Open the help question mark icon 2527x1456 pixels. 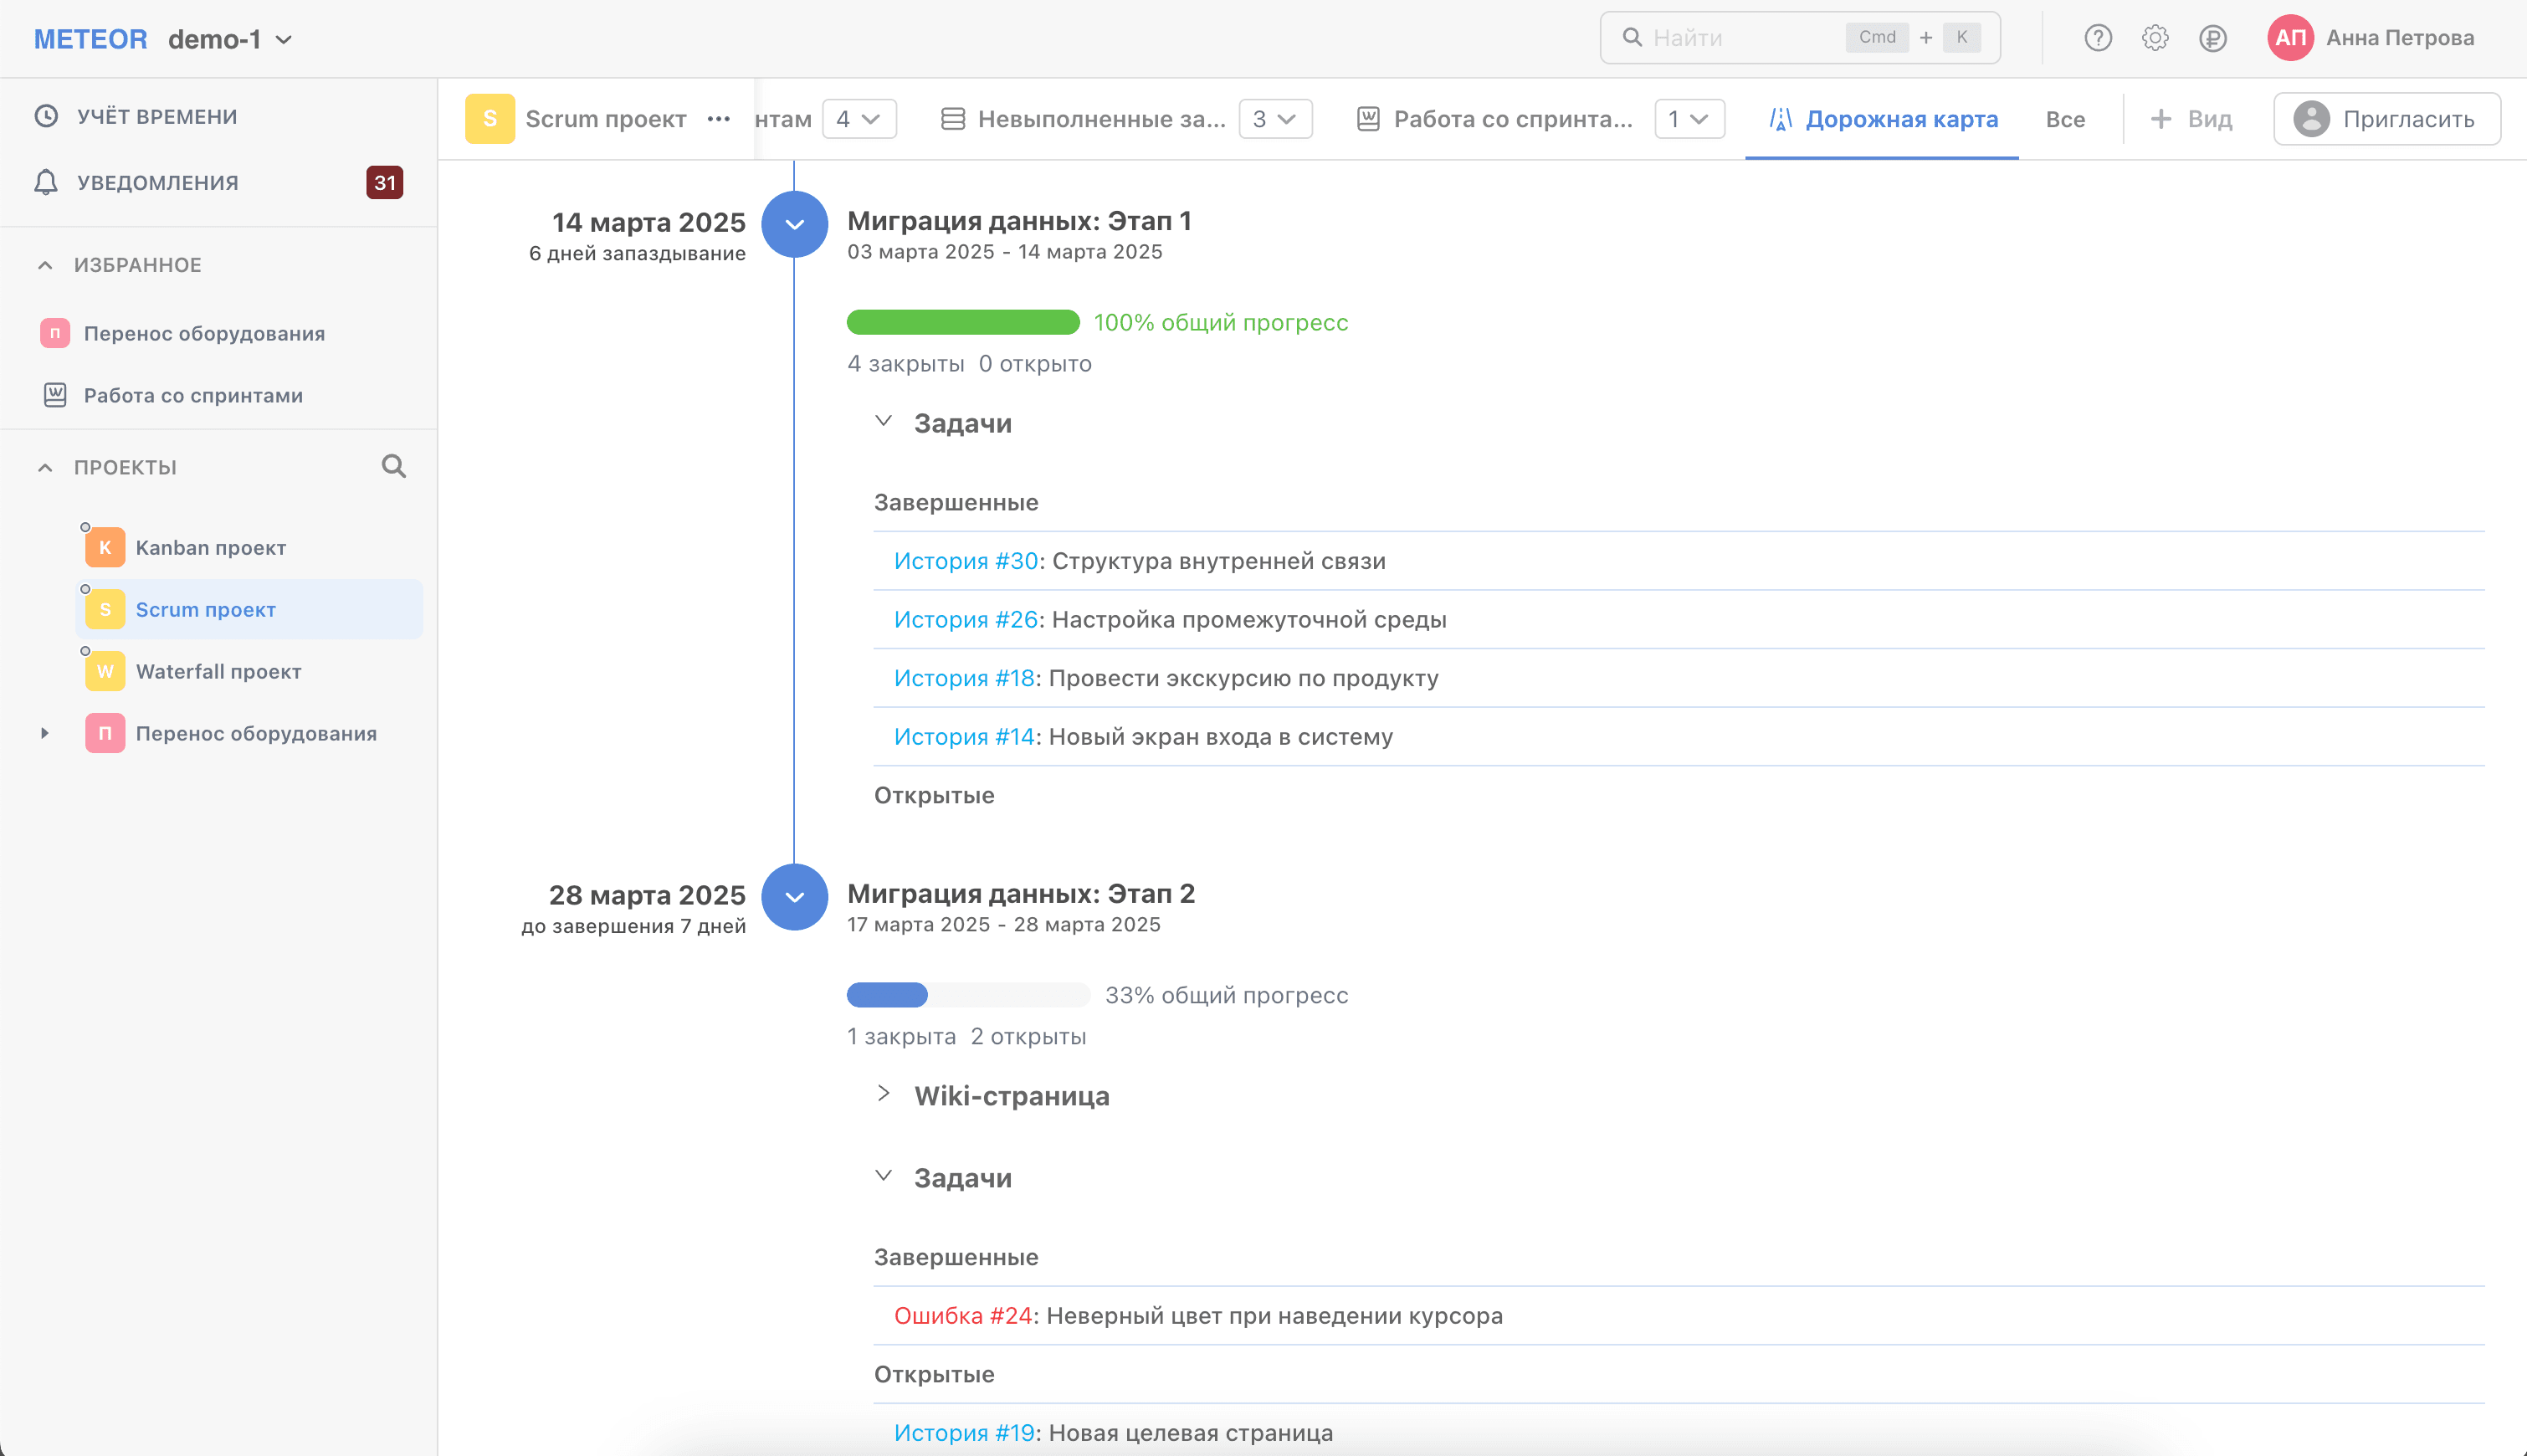point(2097,38)
